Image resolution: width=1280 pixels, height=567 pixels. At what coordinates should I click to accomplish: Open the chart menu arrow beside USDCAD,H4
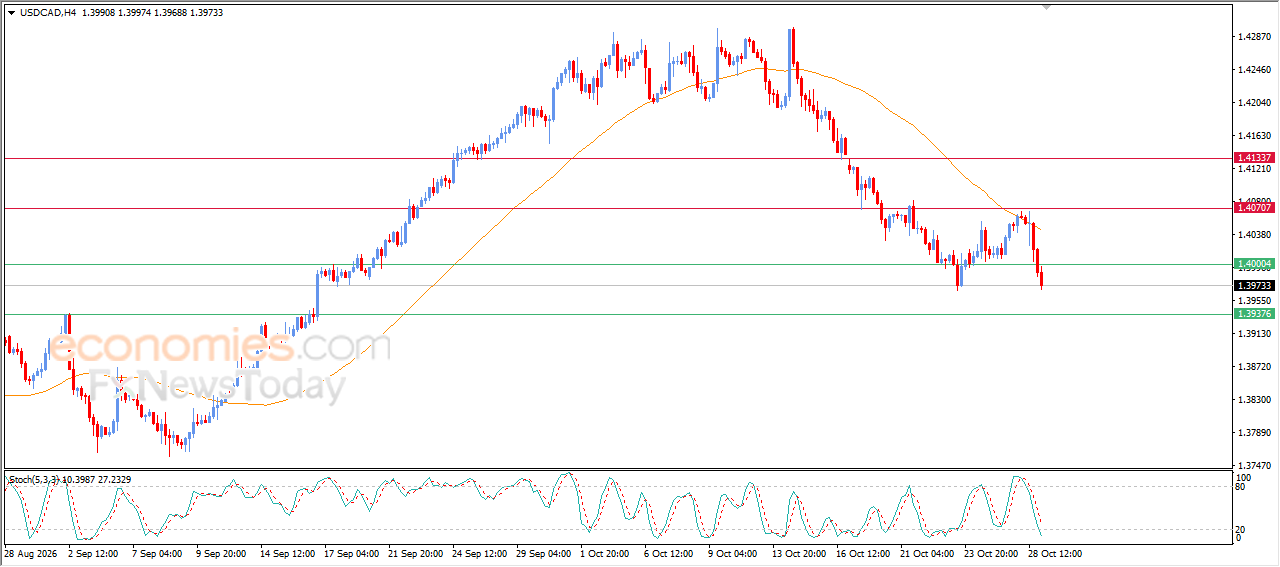pyautogui.click(x=11, y=12)
